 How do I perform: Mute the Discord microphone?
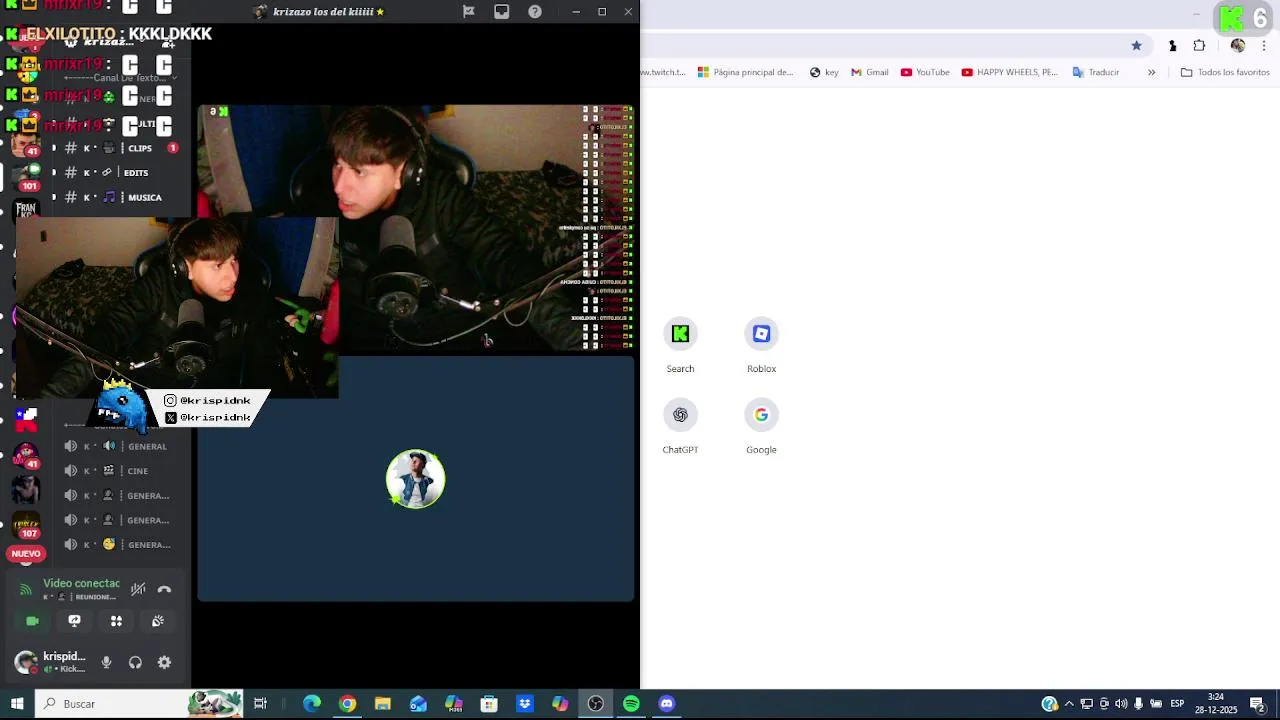tap(106, 662)
